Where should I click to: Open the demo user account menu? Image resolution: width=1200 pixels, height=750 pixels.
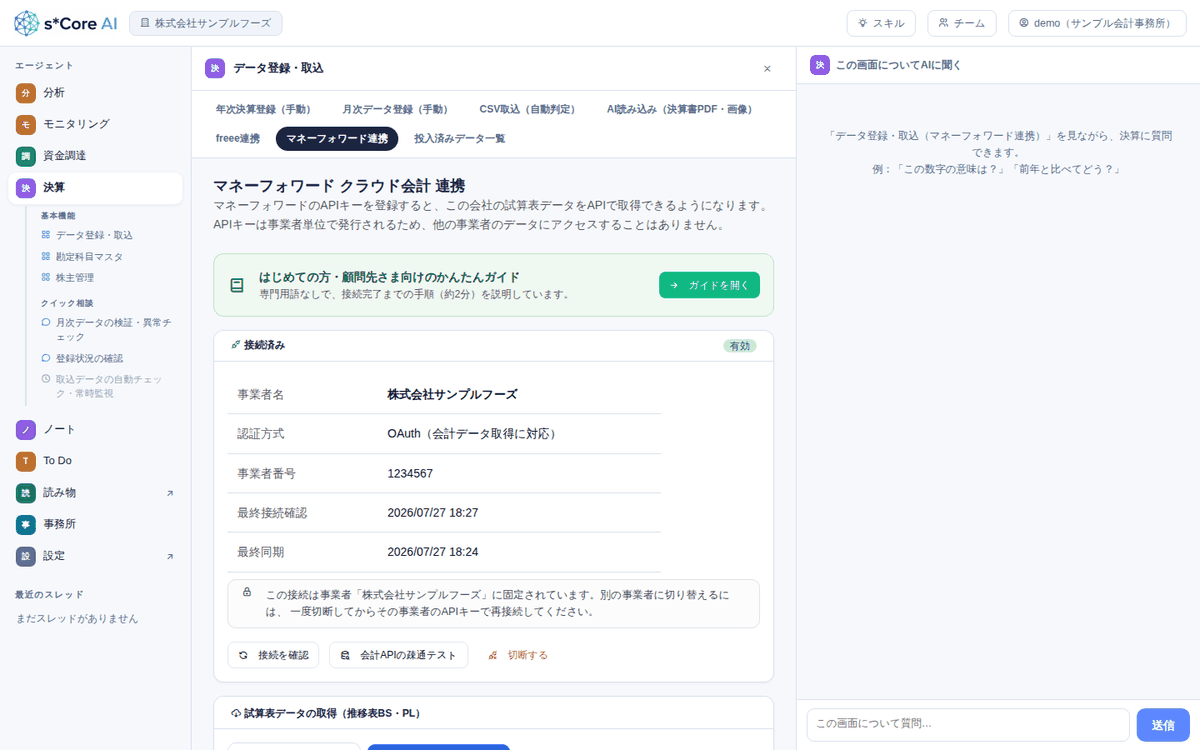click(x=1095, y=23)
